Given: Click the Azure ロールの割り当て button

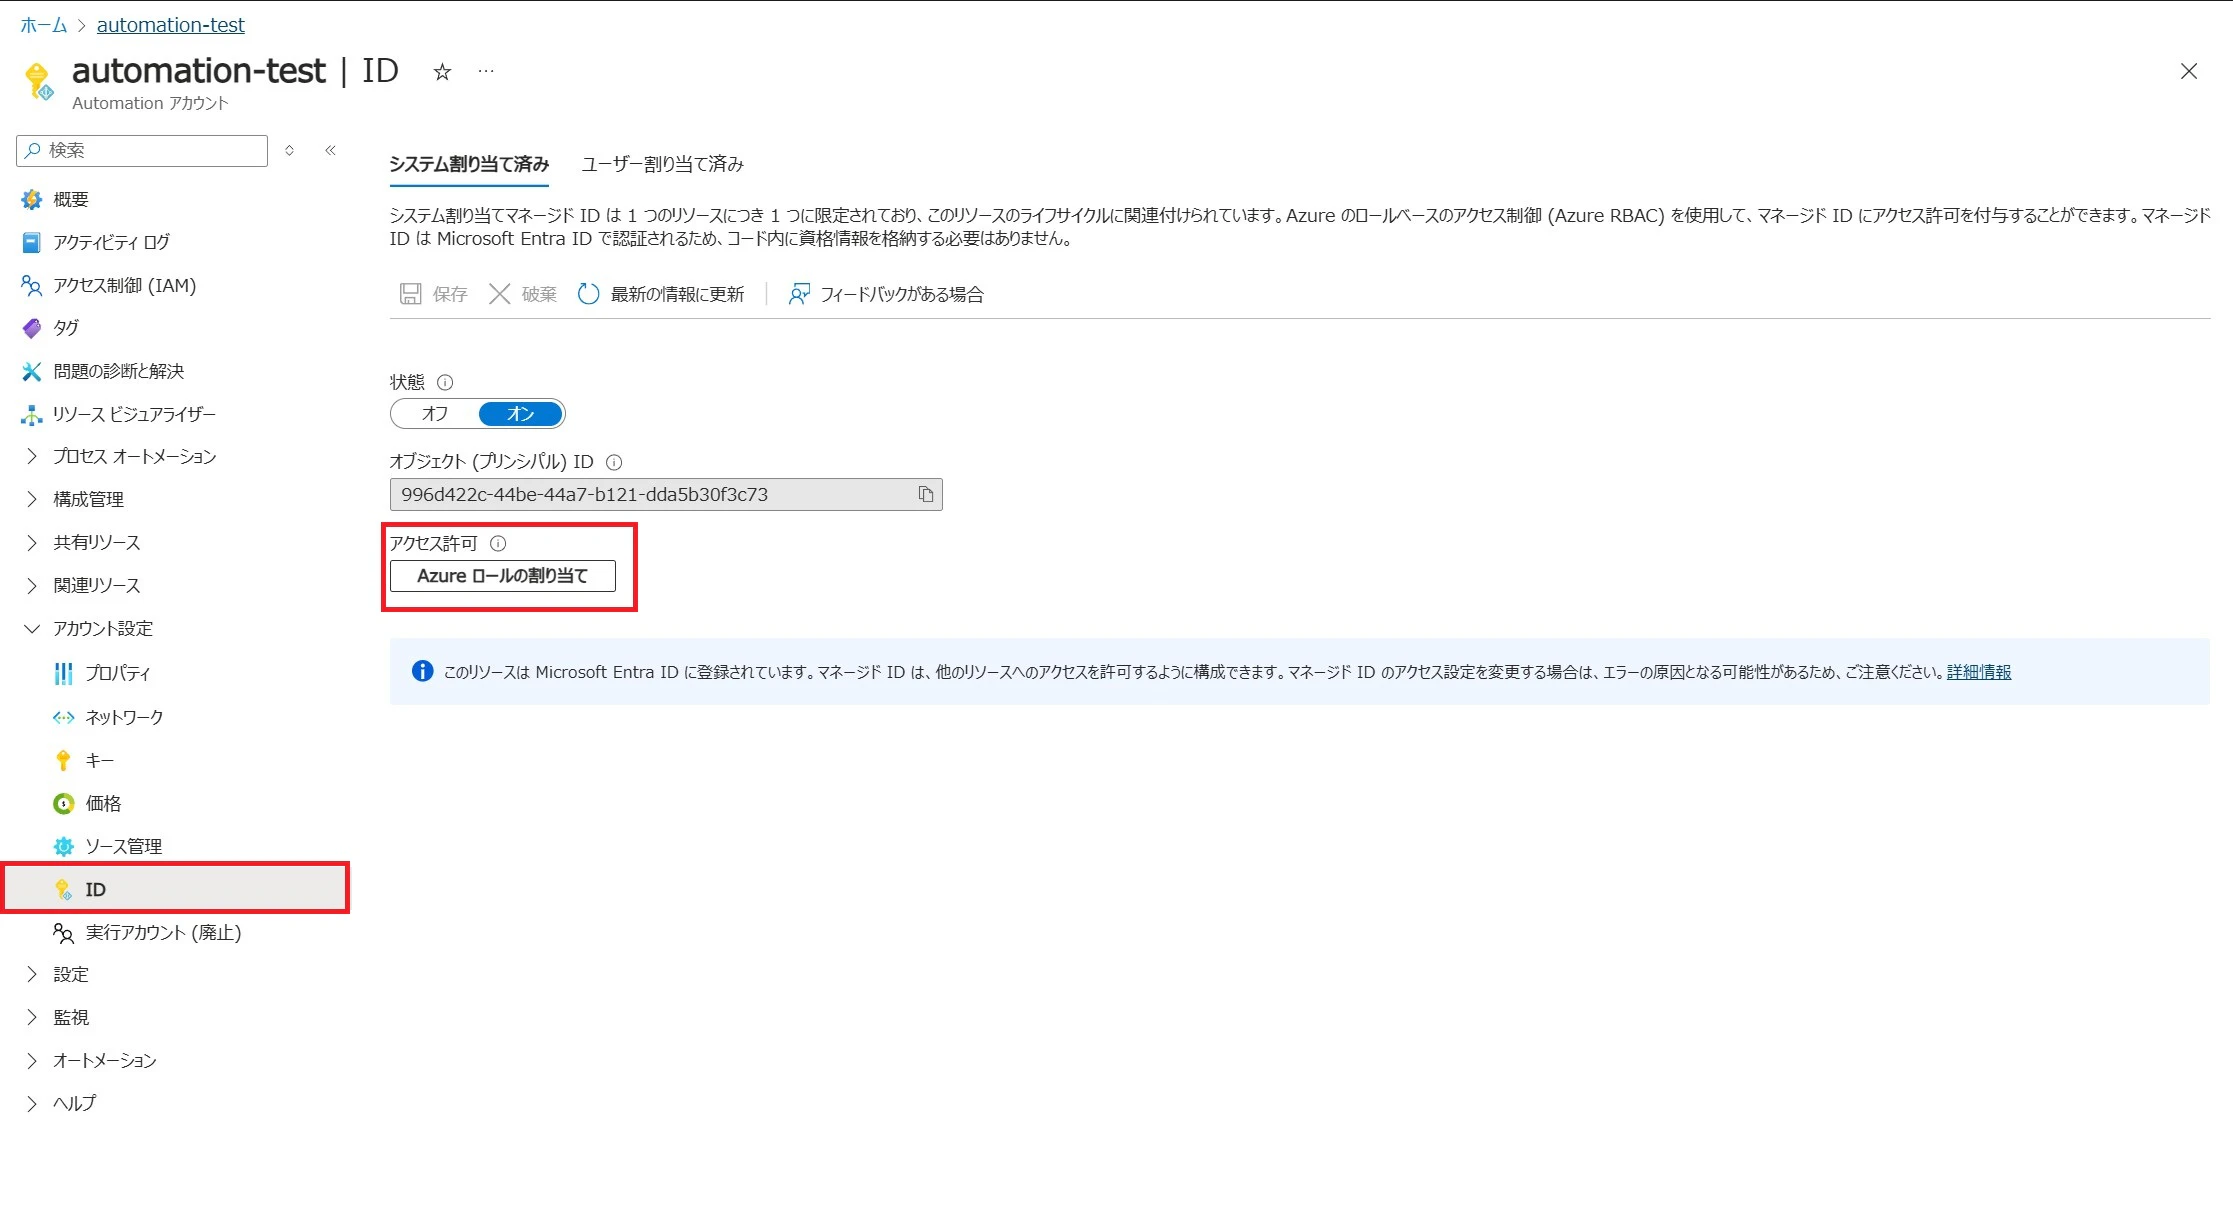Looking at the screenshot, I should point(502,576).
